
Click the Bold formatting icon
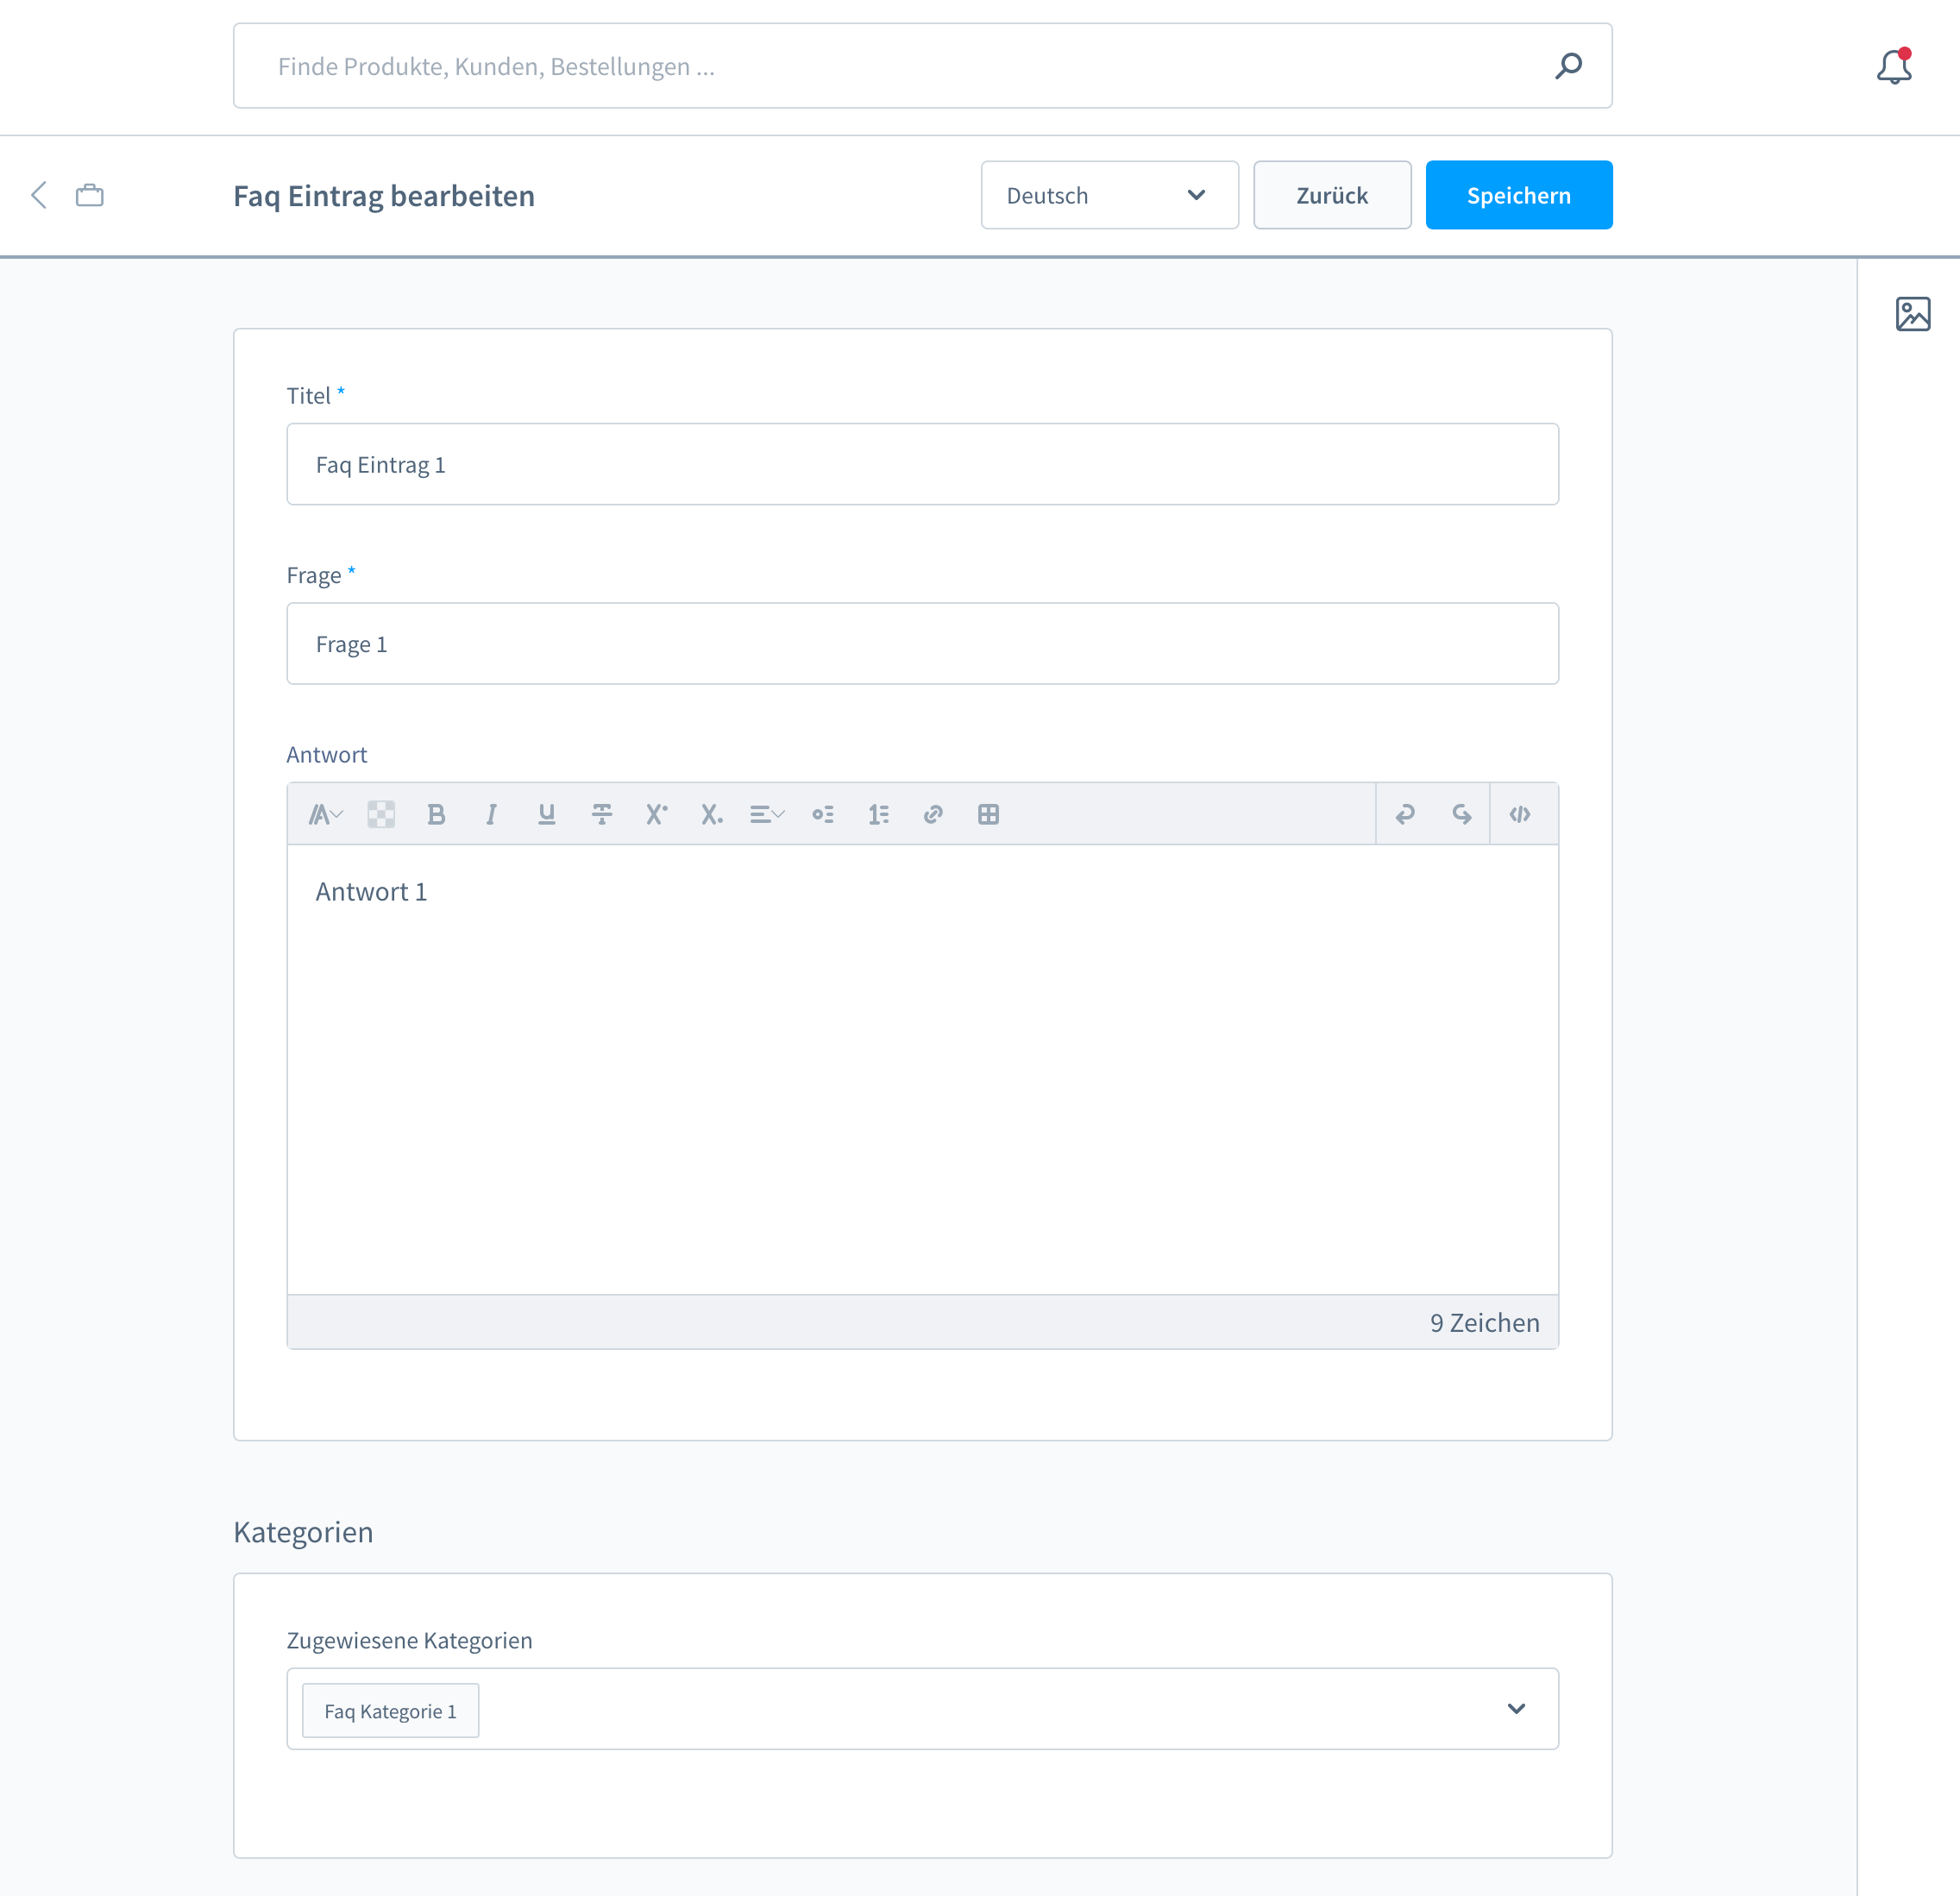(436, 813)
